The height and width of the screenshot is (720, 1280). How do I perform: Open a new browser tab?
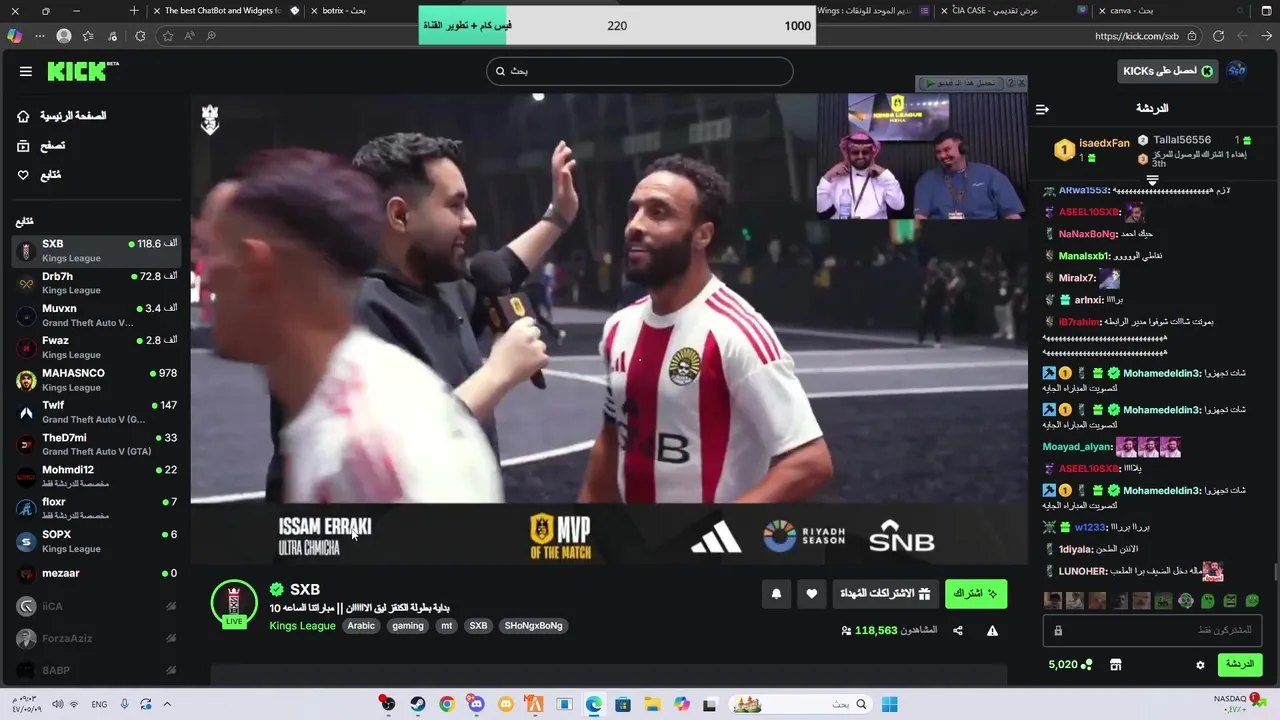(x=134, y=10)
